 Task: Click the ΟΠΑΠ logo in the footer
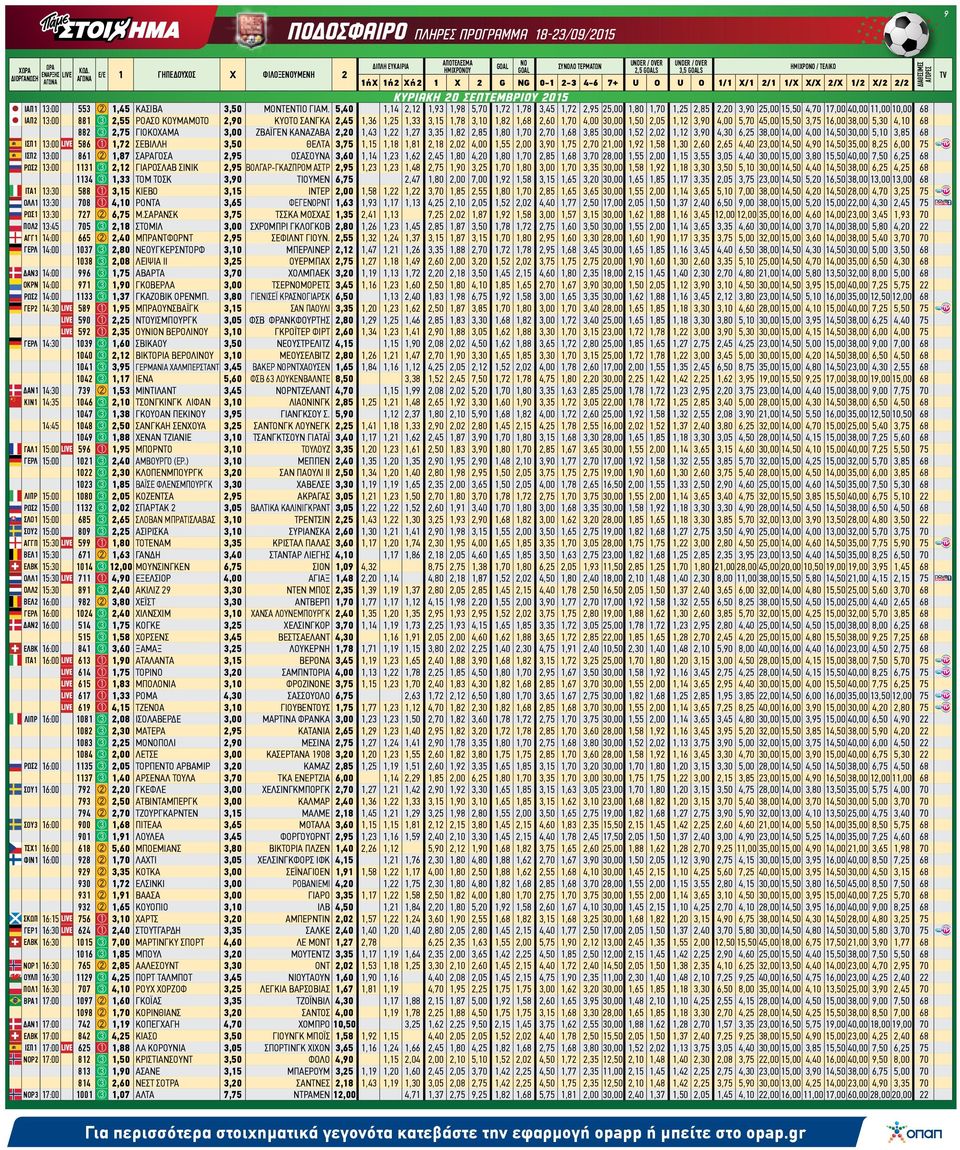tap(915, 1132)
